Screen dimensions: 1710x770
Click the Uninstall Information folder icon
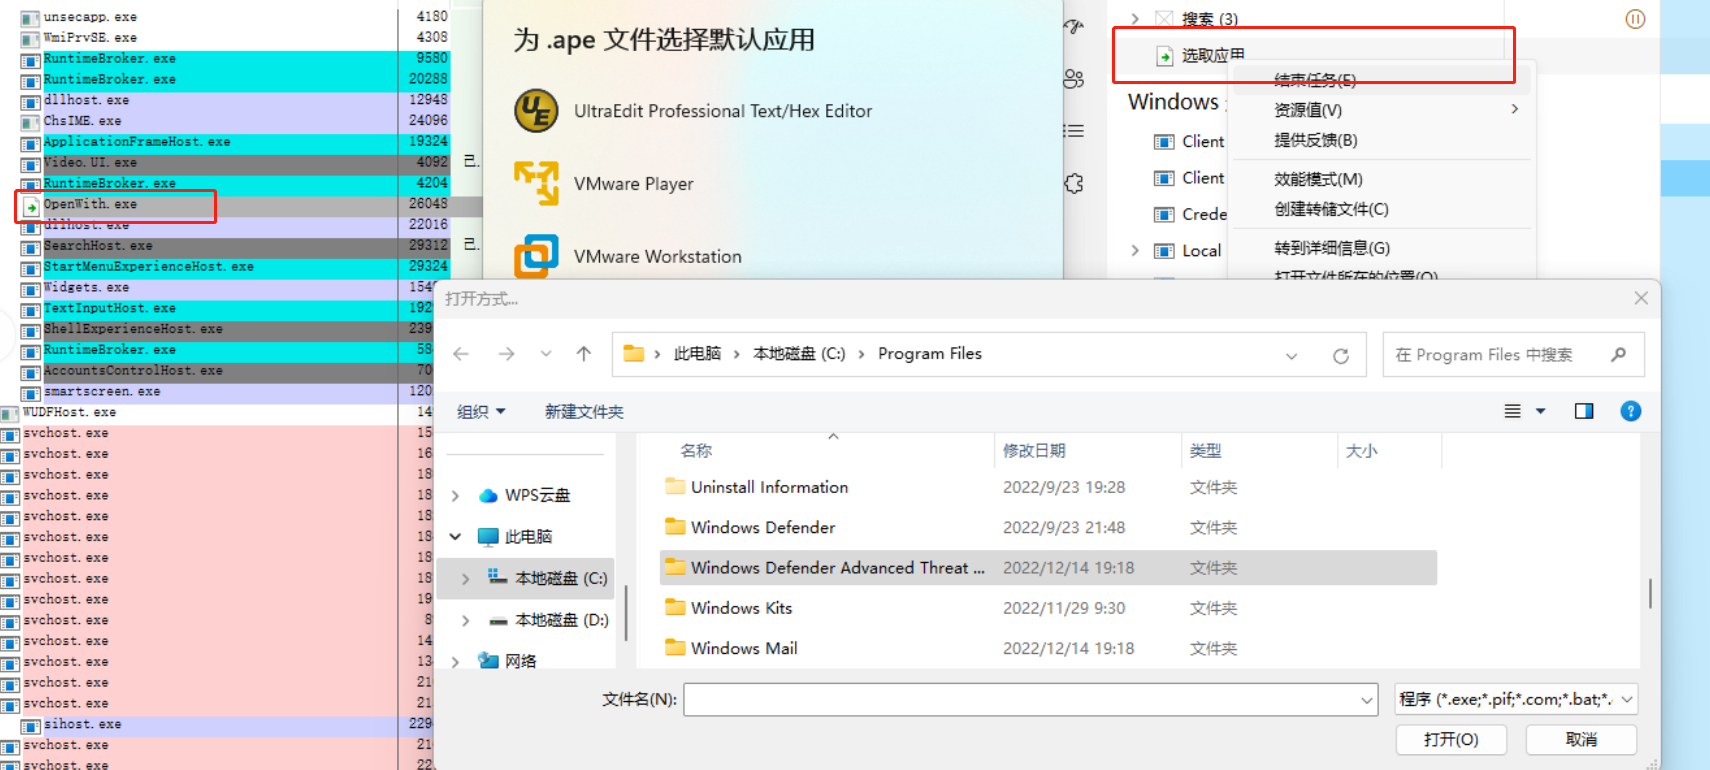pos(675,486)
